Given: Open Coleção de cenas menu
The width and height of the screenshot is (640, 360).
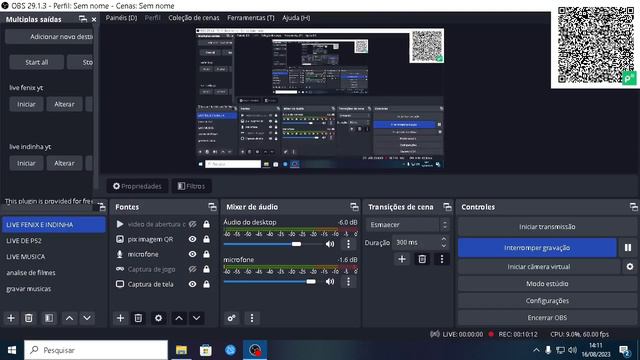Looking at the screenshot, I should pyautogui.click(x=194, y=18).
